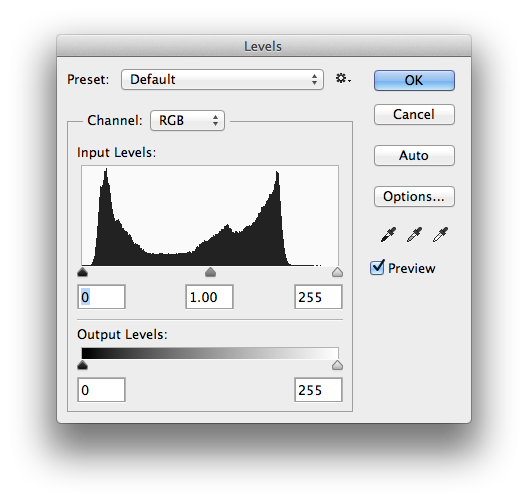Click the output levels 255 field
This screenshot has width=528, height=502.
pos(318,390)
